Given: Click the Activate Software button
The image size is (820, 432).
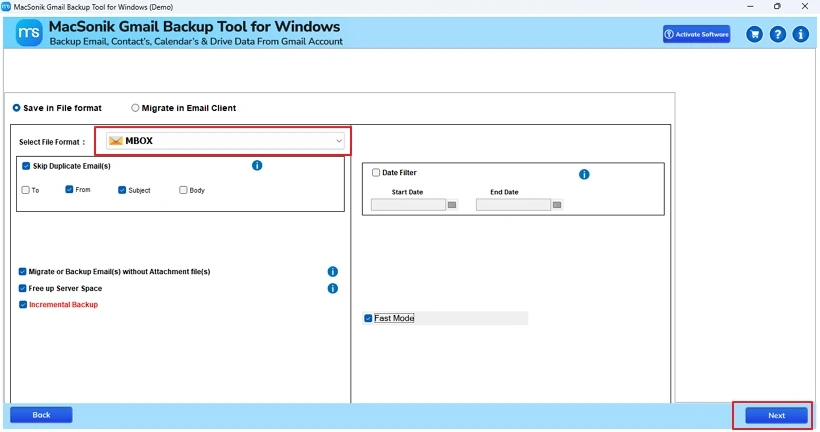Looking at the screenshot, I should click(x=696, y=34).
